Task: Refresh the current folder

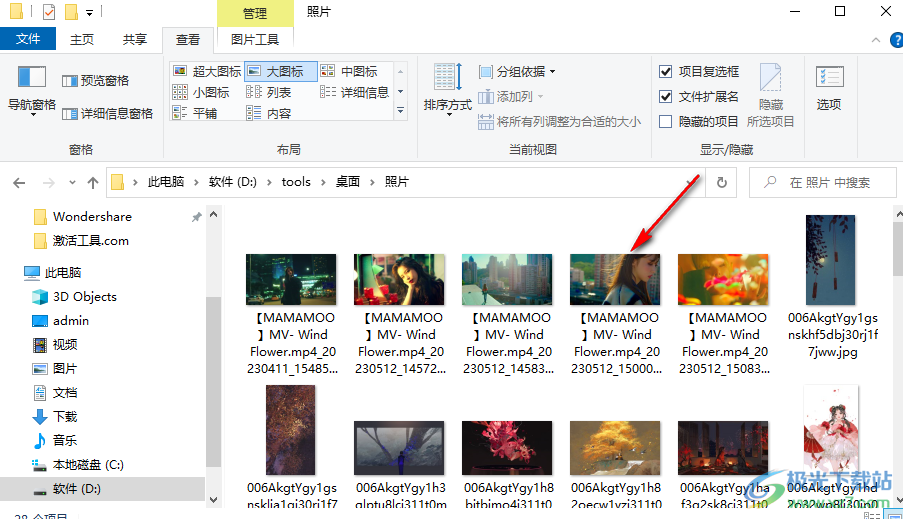Action: pyautogui.click(x=722, y=183)
